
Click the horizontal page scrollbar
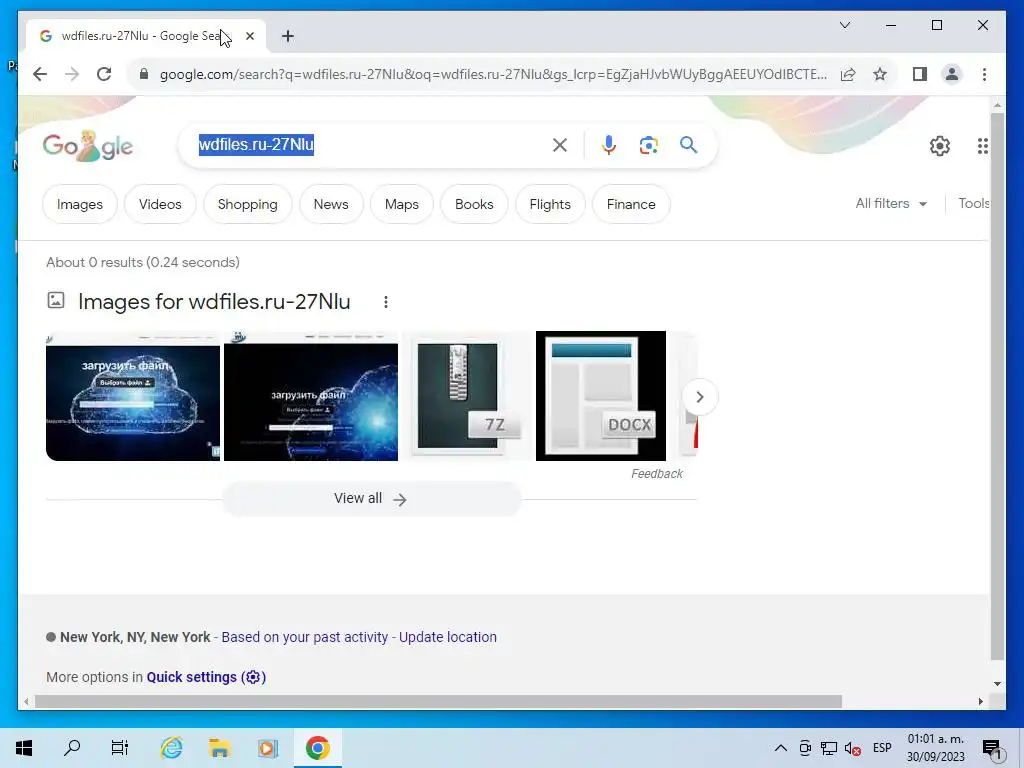click(x=438, y=701)
